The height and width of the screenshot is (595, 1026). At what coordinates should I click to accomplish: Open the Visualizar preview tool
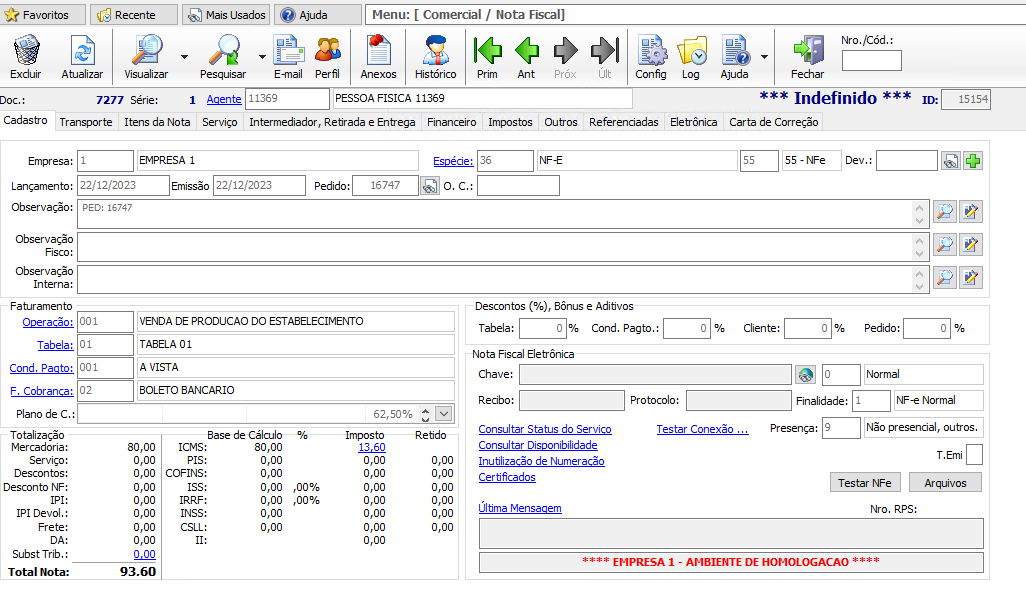pos(147,50)
